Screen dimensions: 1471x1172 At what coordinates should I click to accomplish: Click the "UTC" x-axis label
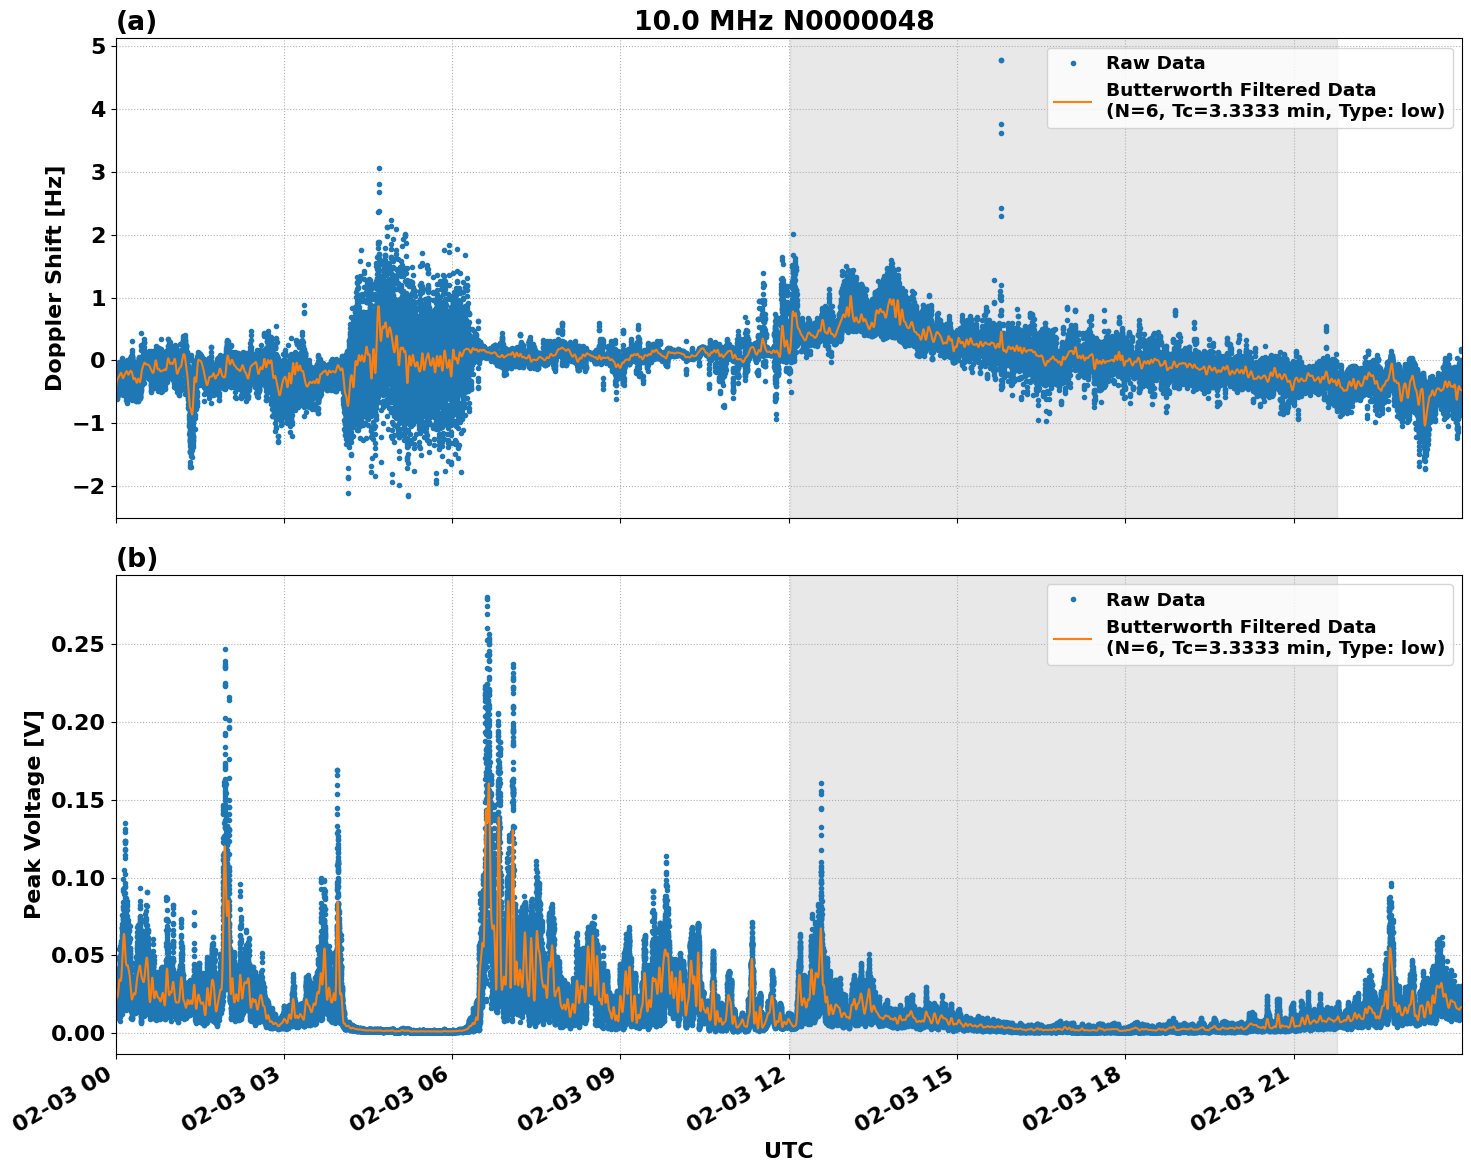pyautogui.click(x=789, y=1151)
